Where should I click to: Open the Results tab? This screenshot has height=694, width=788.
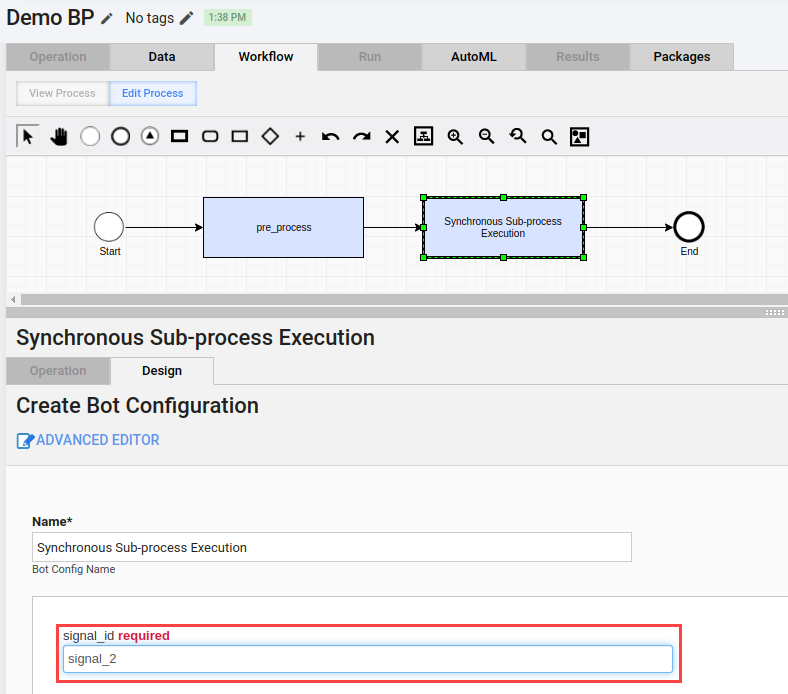(x=578, y=57)
